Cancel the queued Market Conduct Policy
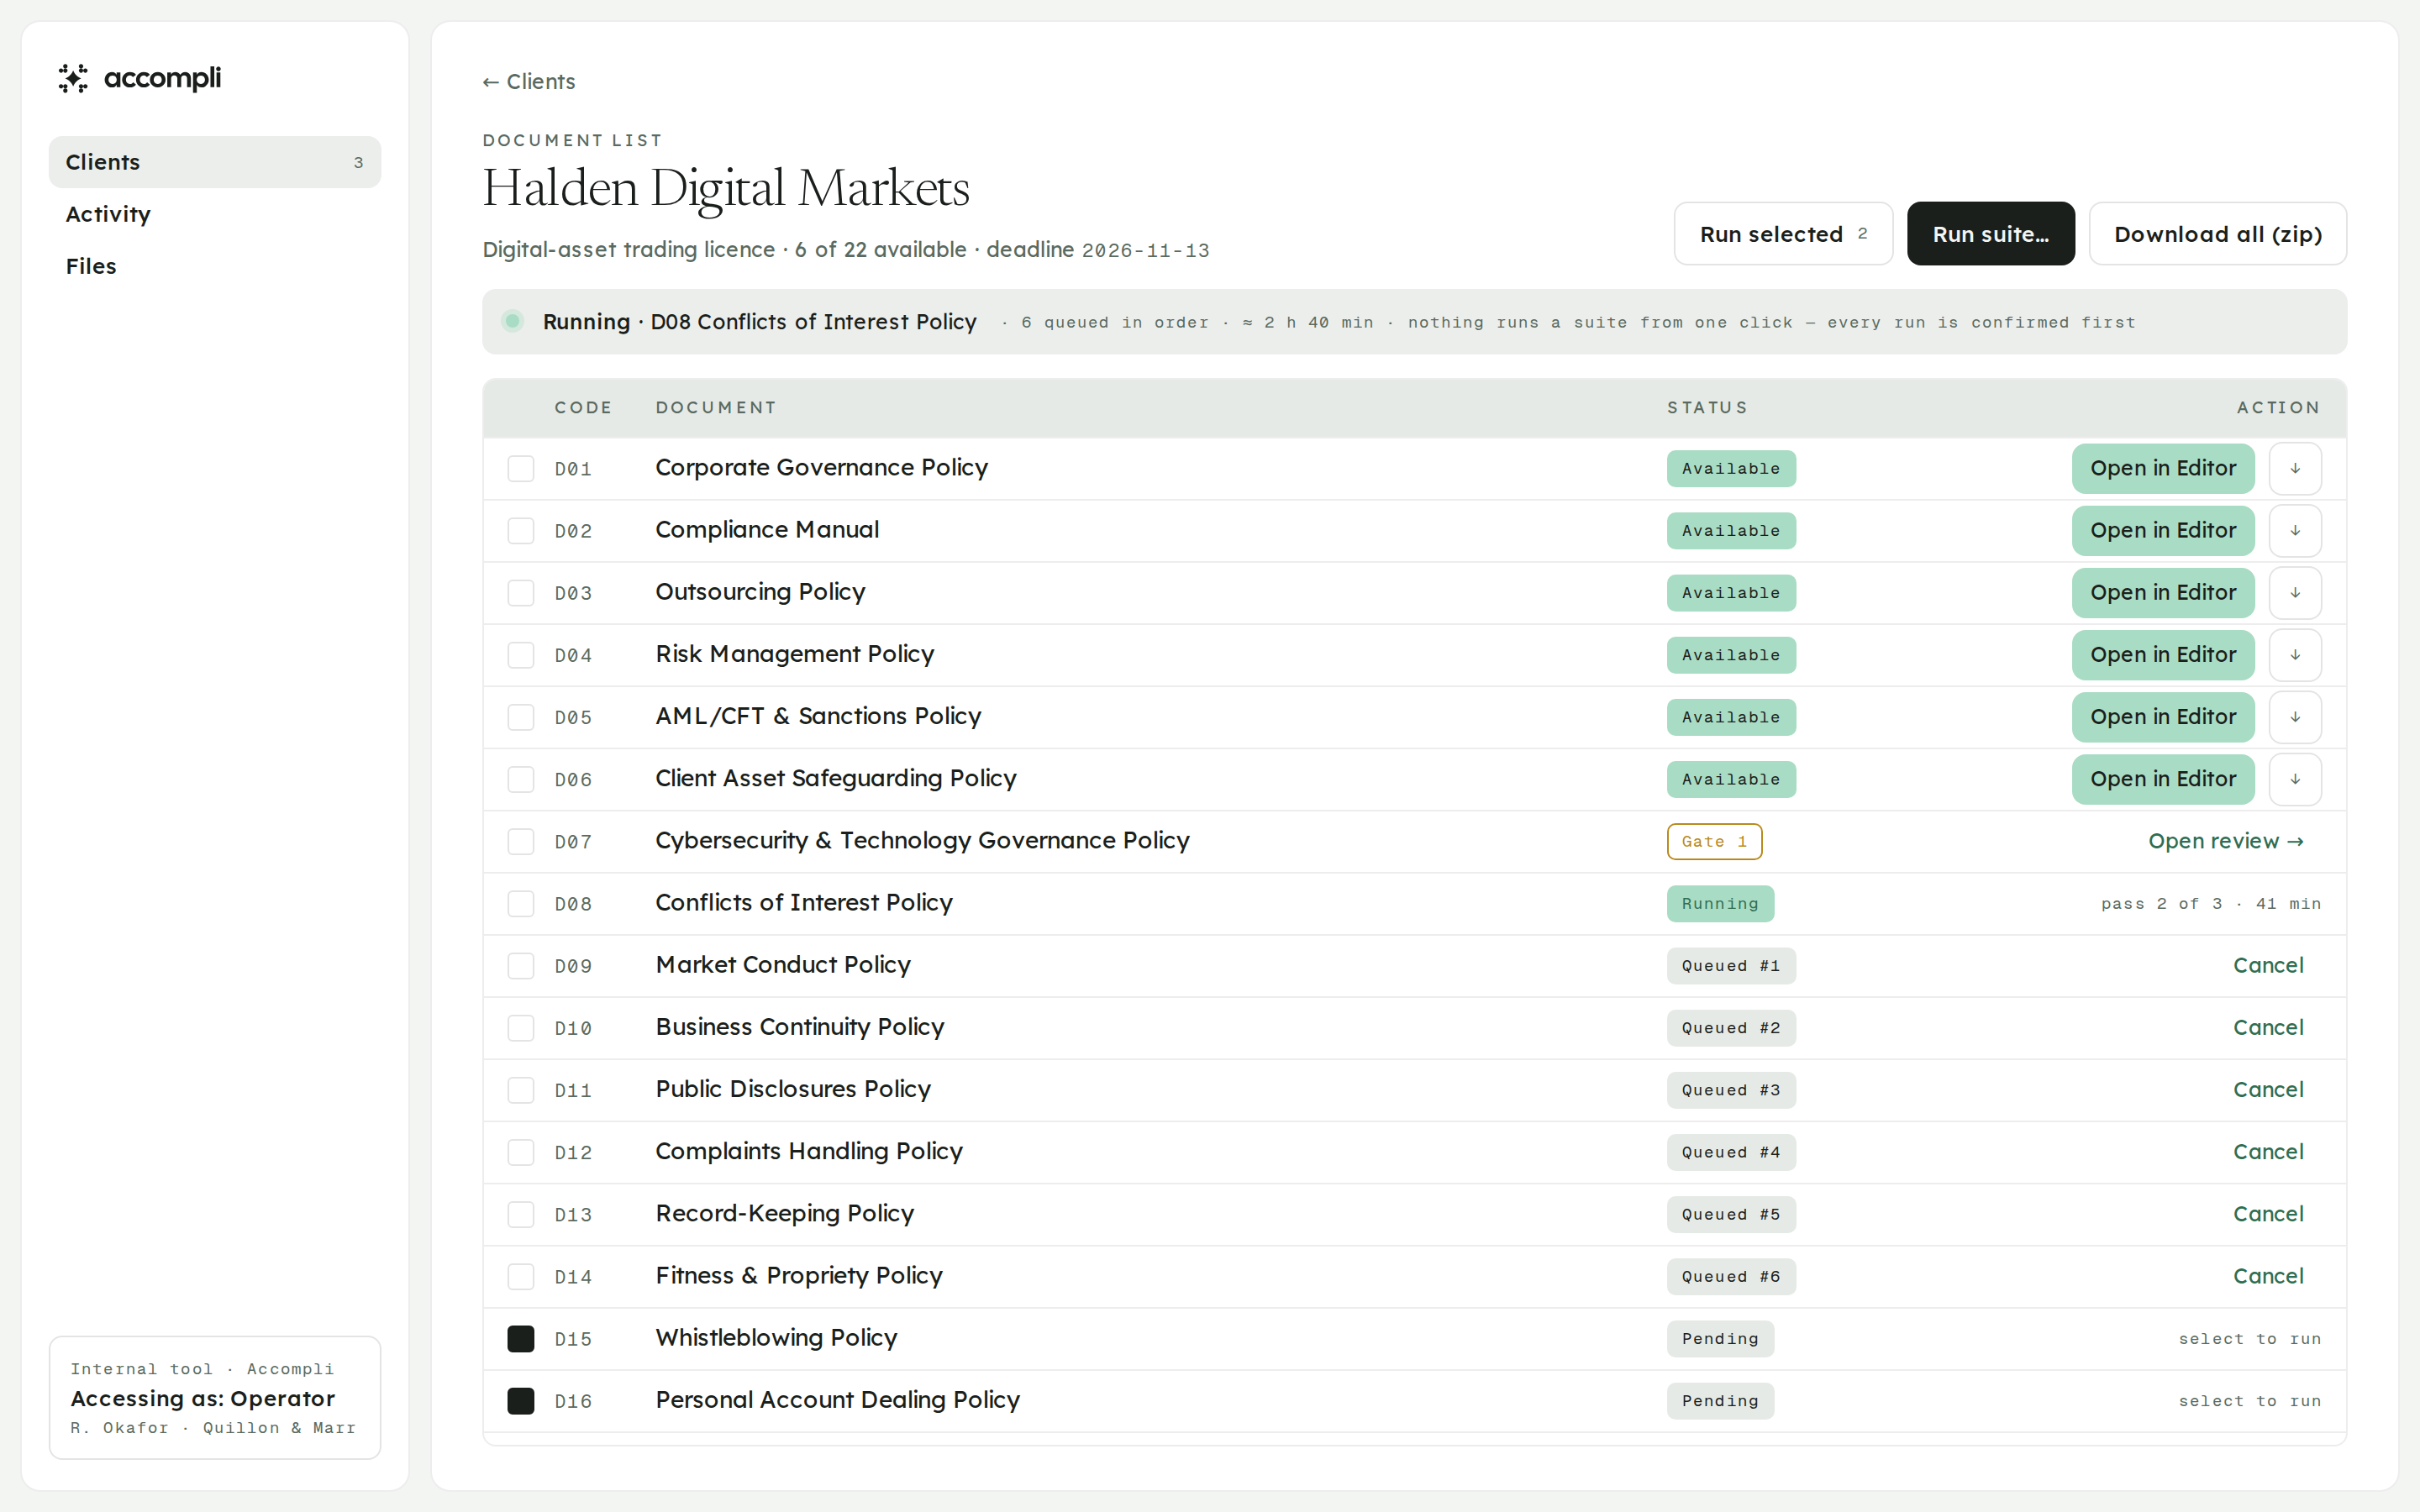Screen dimensions: 2420x1512 click(x=2268, y=965)
